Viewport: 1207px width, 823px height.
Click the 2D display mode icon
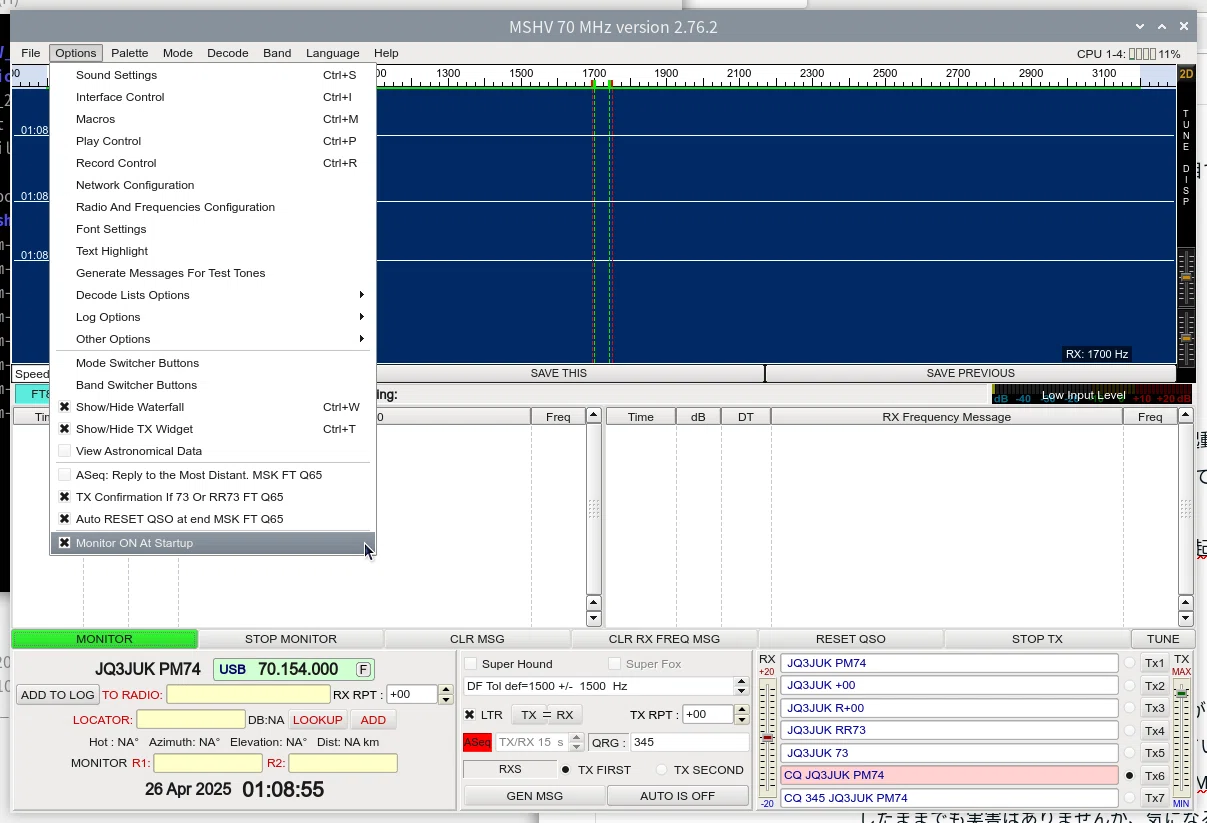pos(1186,74)
